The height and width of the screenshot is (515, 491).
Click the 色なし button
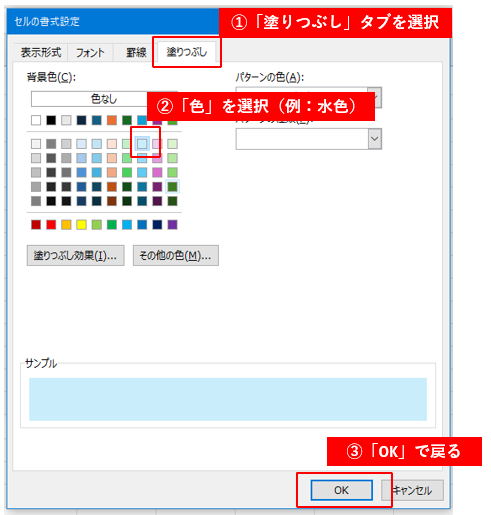pyautogui.click(x=104, y=99)
